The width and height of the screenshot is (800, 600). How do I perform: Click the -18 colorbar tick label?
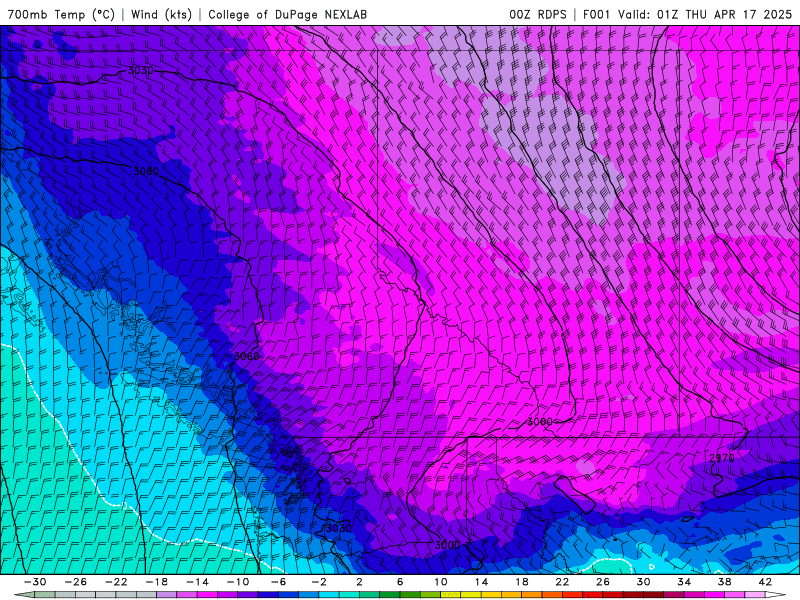[157, 582]
